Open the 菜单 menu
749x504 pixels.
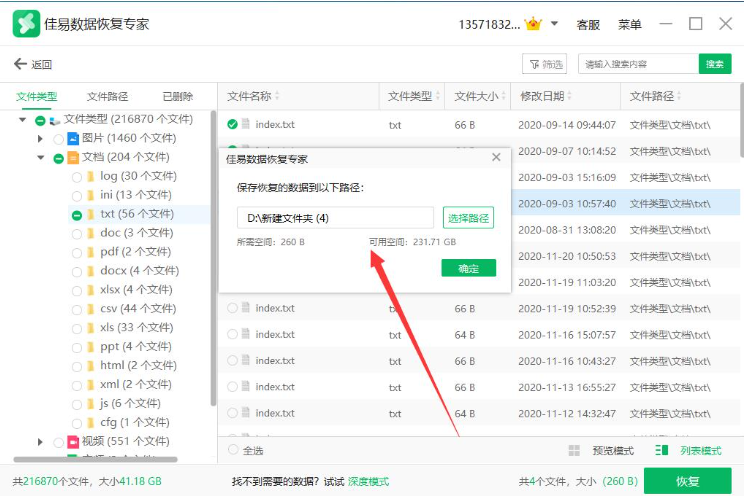tap(630, 24)
